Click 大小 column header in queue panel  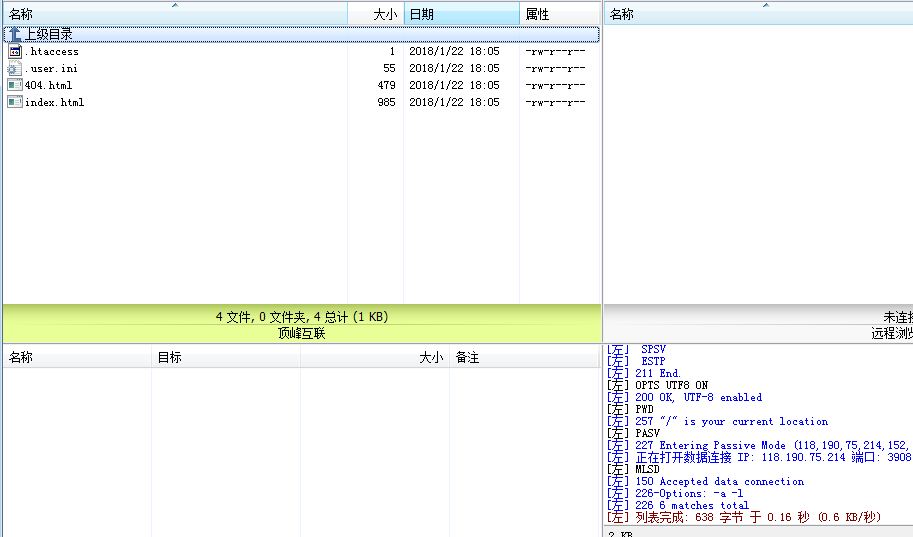[430, 357]
